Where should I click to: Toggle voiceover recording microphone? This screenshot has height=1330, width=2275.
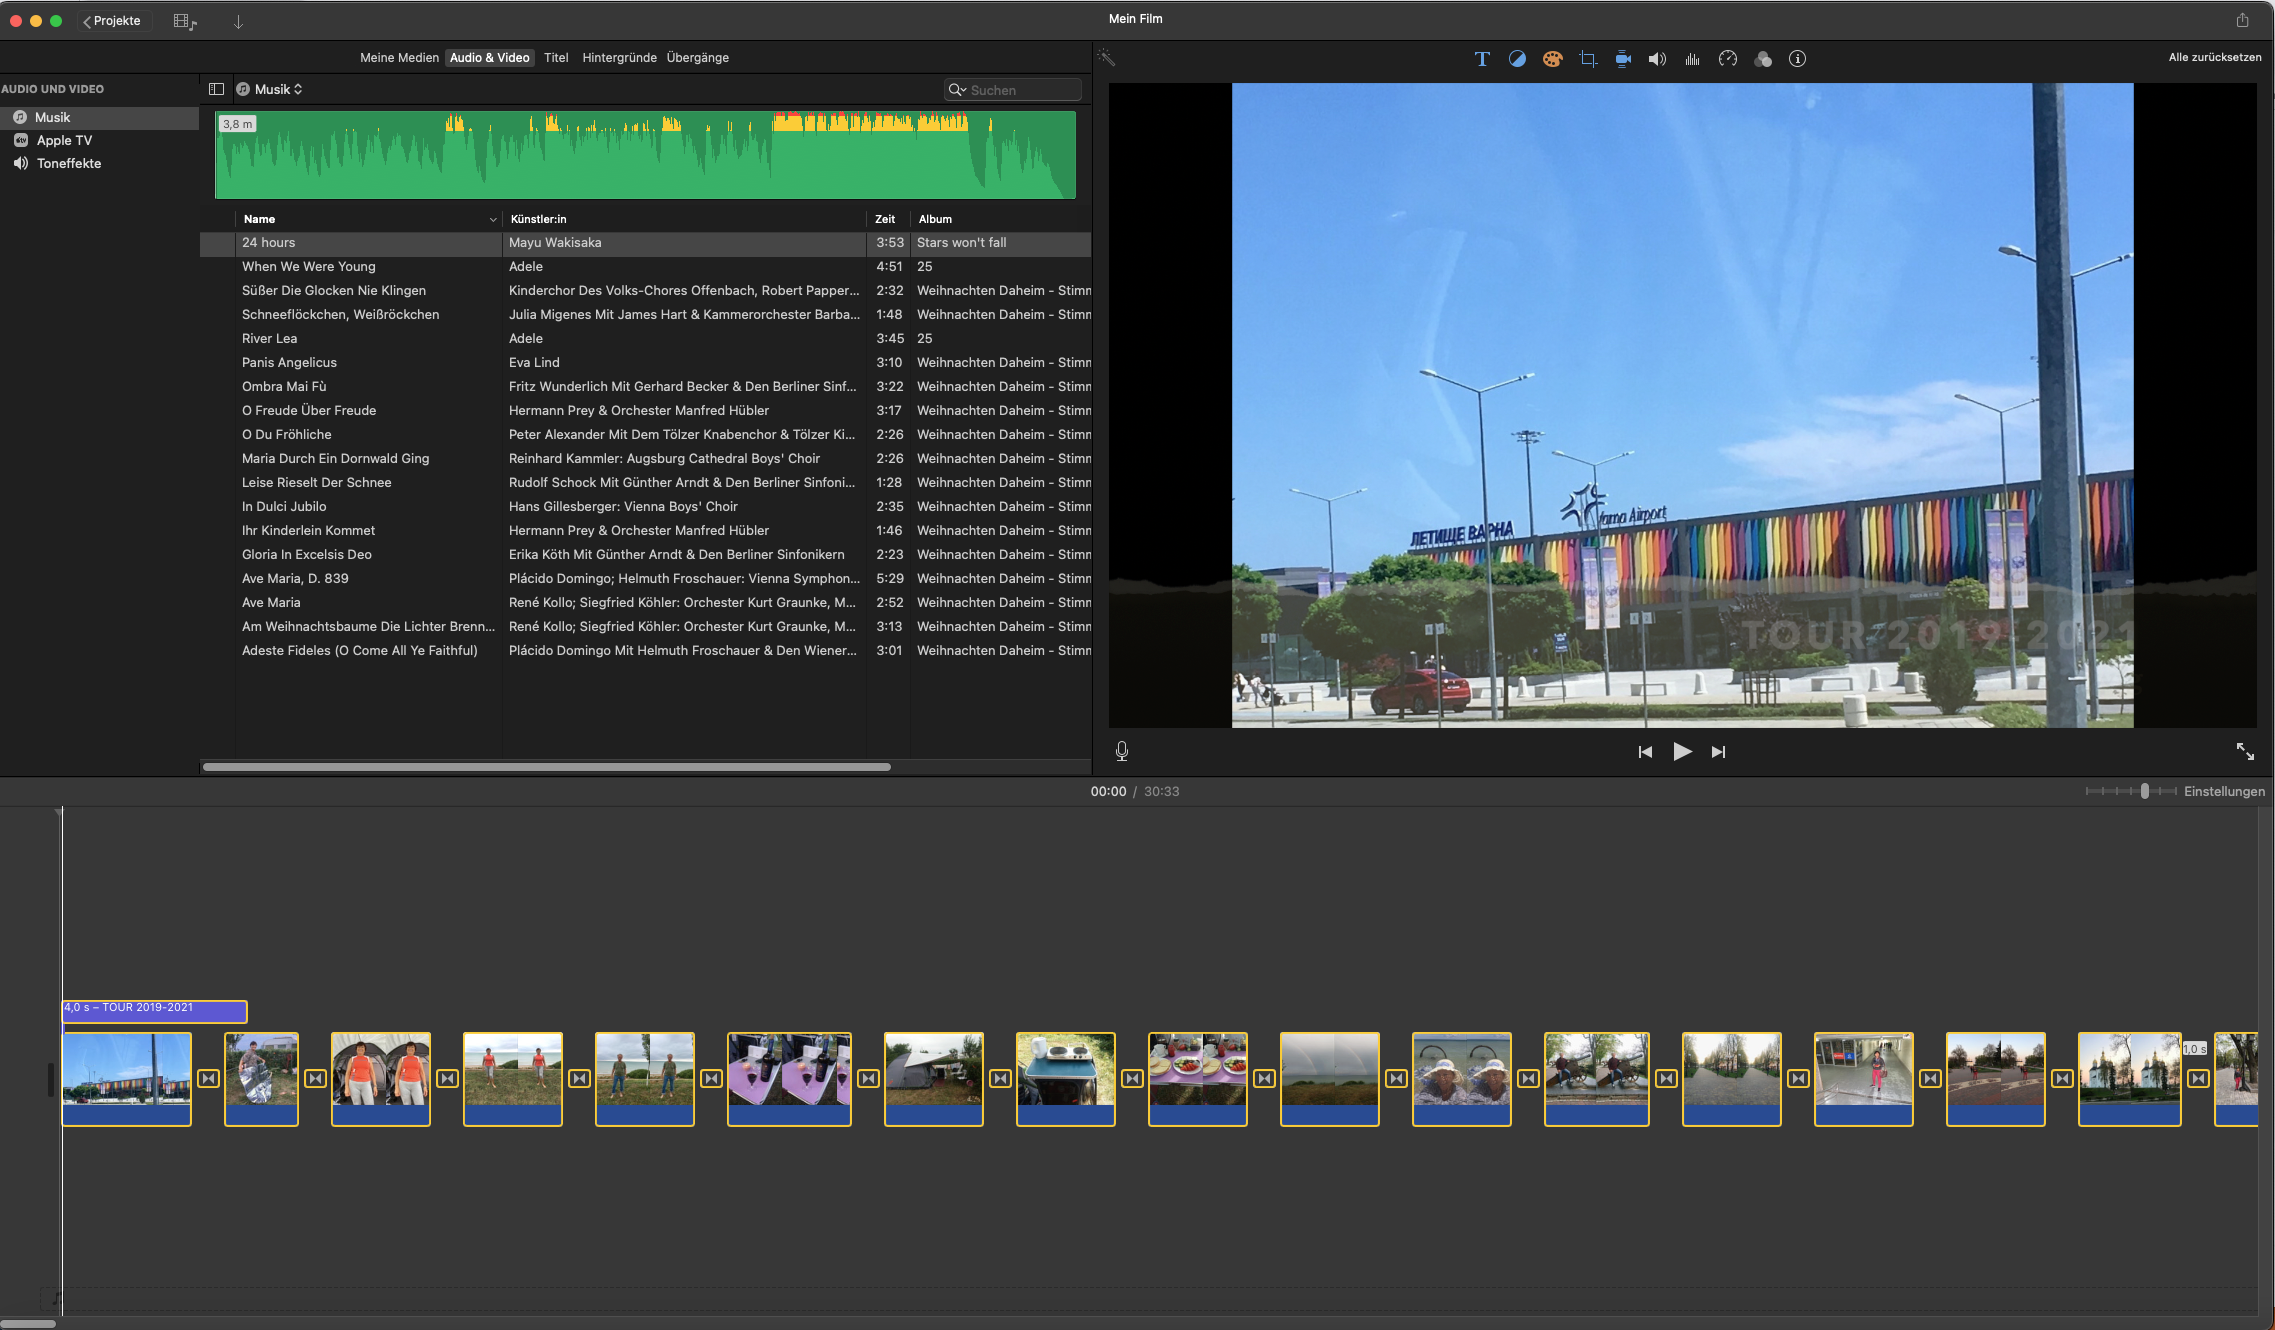click(x=1122, y=751)
